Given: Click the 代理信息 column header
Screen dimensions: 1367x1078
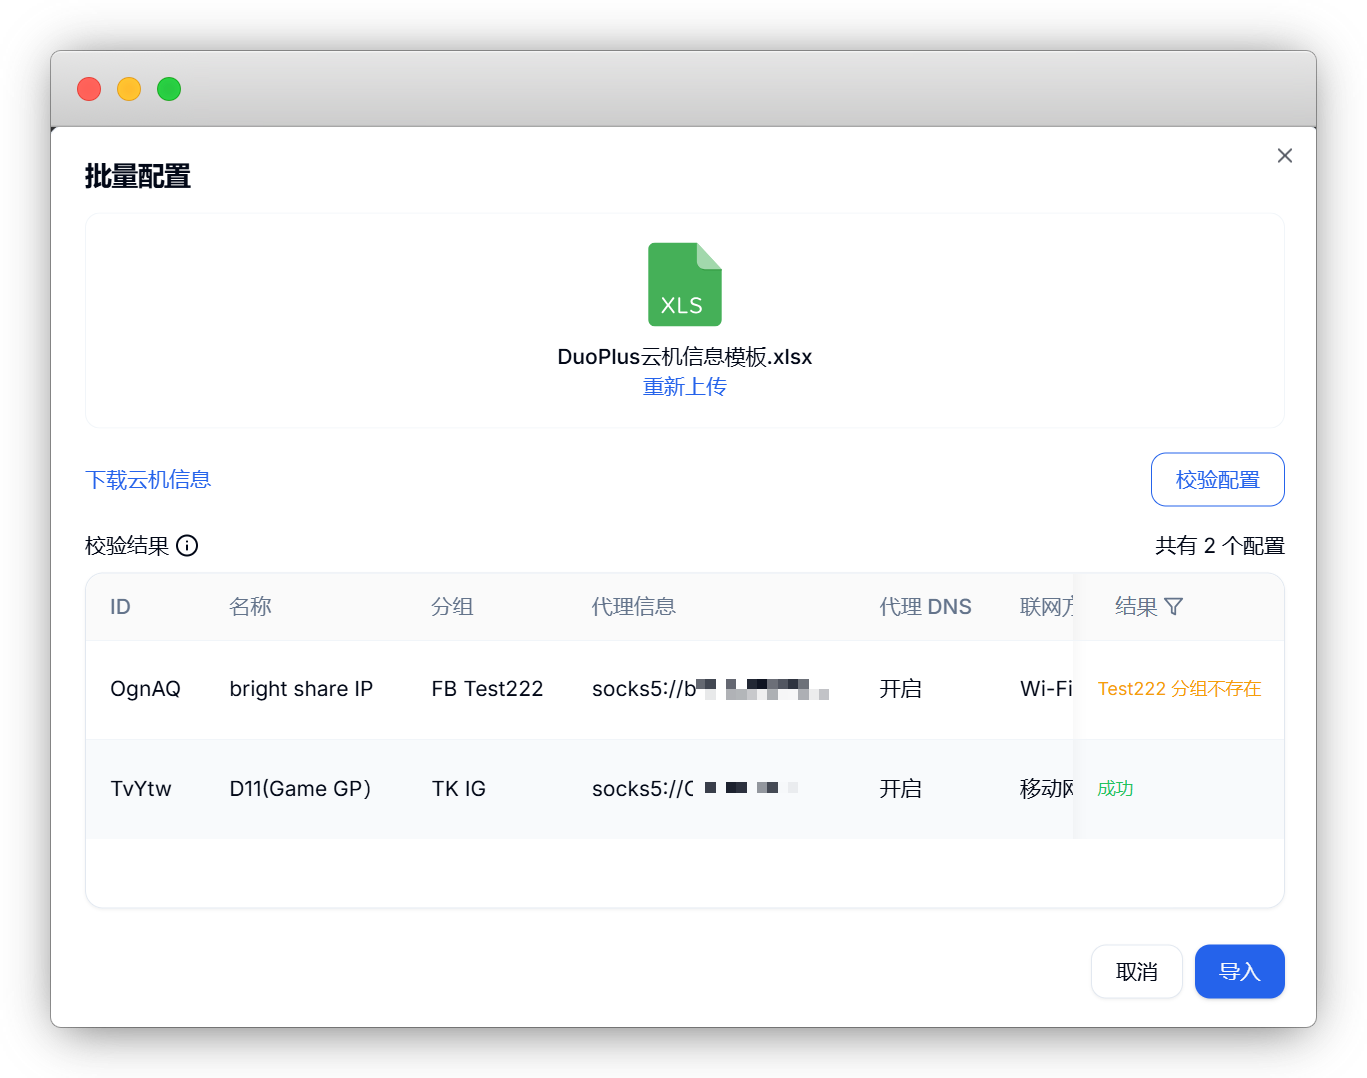Looking at the screenshot, I should (634, 607).
